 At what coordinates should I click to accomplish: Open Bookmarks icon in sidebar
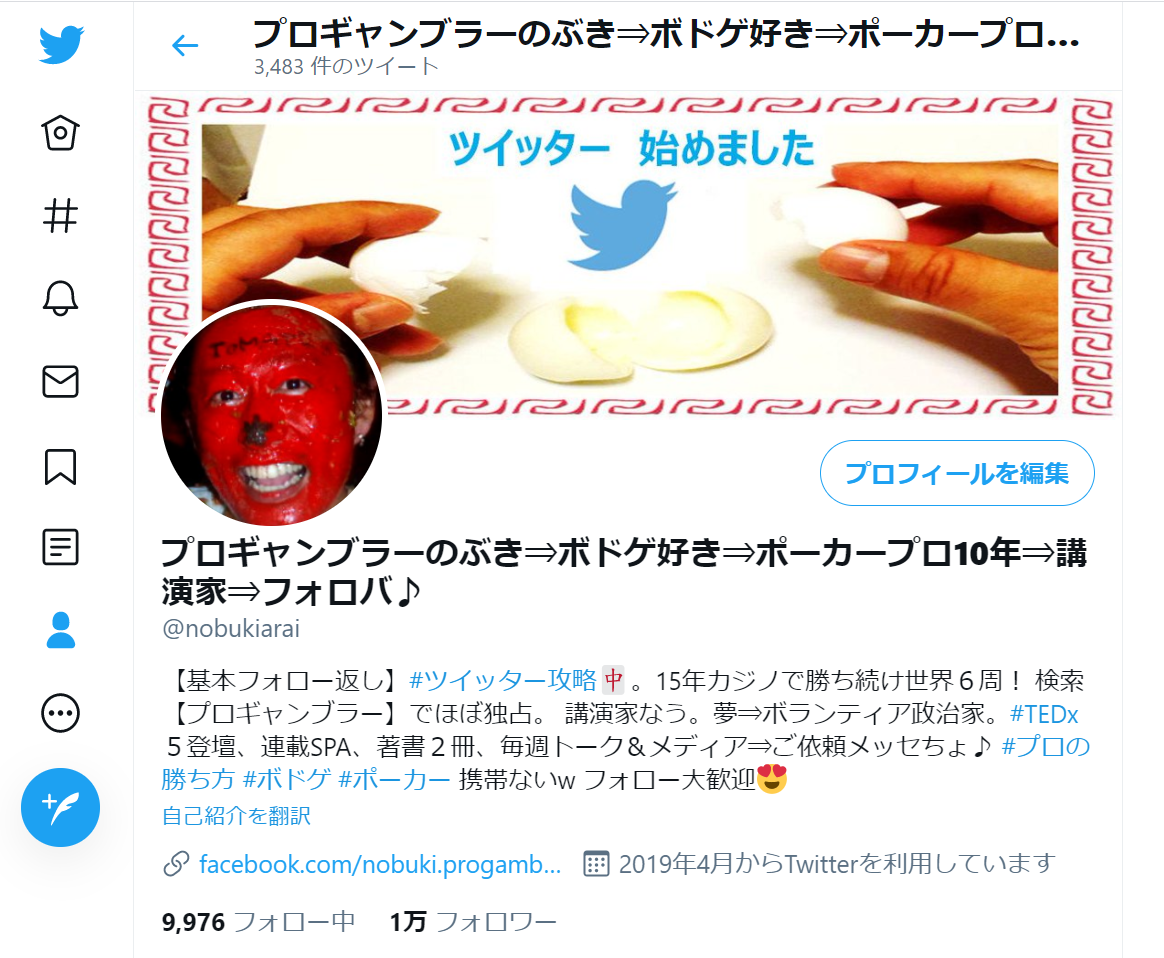pyautogui.click(x=60, y=466)
